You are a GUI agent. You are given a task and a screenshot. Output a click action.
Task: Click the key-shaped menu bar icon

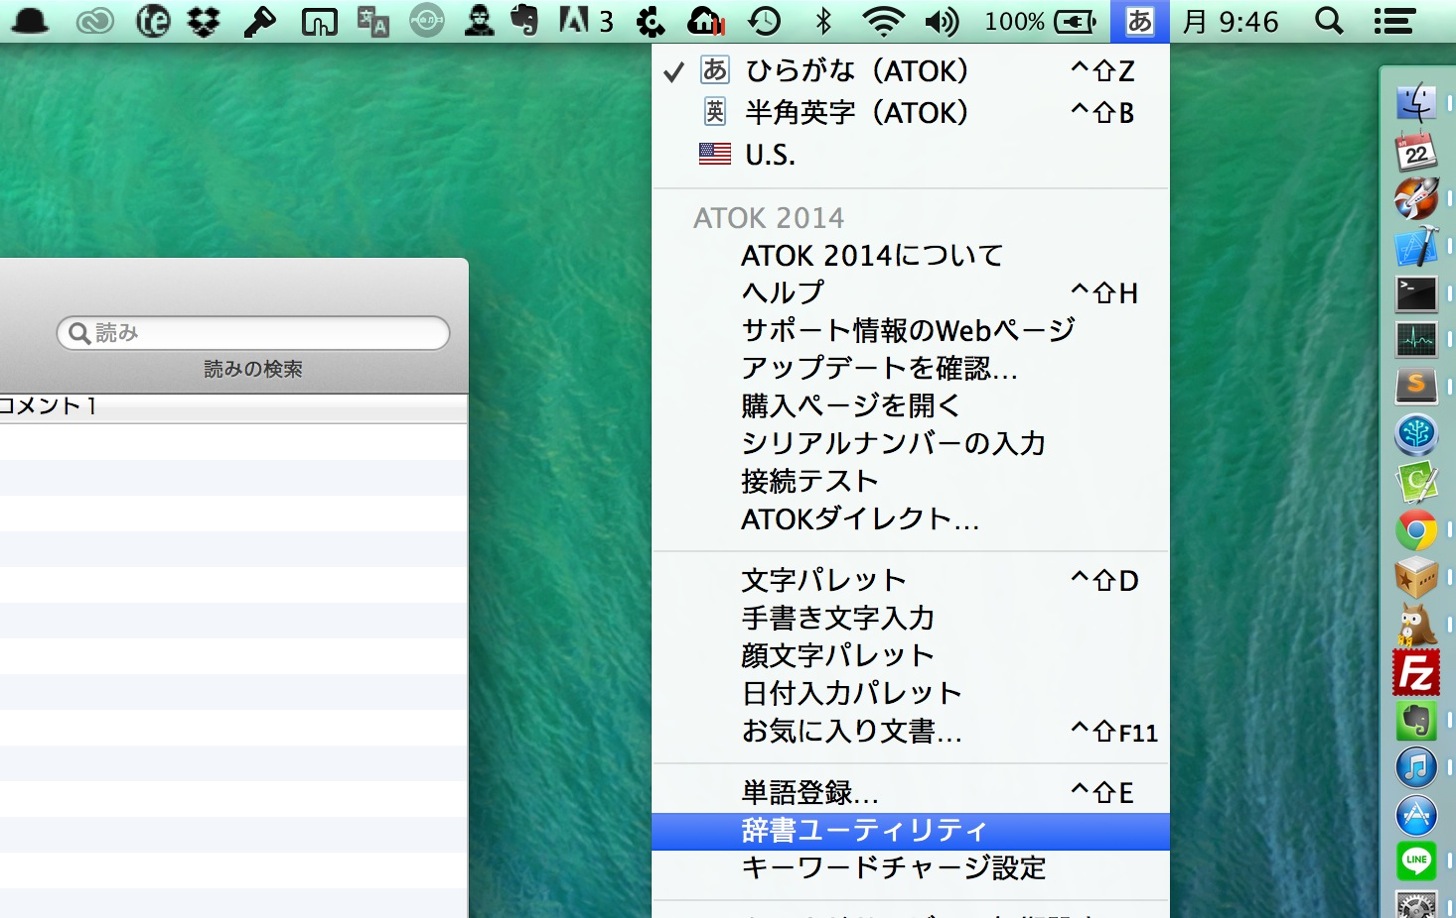tap(259, 21)
